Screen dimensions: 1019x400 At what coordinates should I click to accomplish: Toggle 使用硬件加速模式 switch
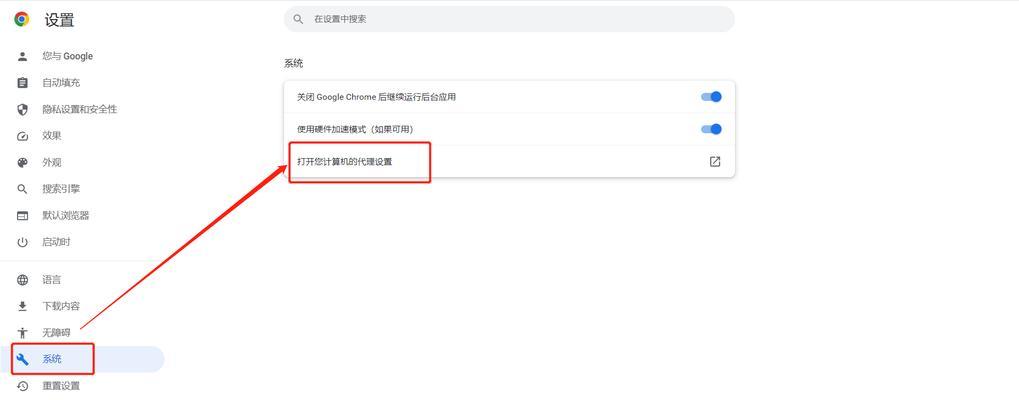pos(711,129)
